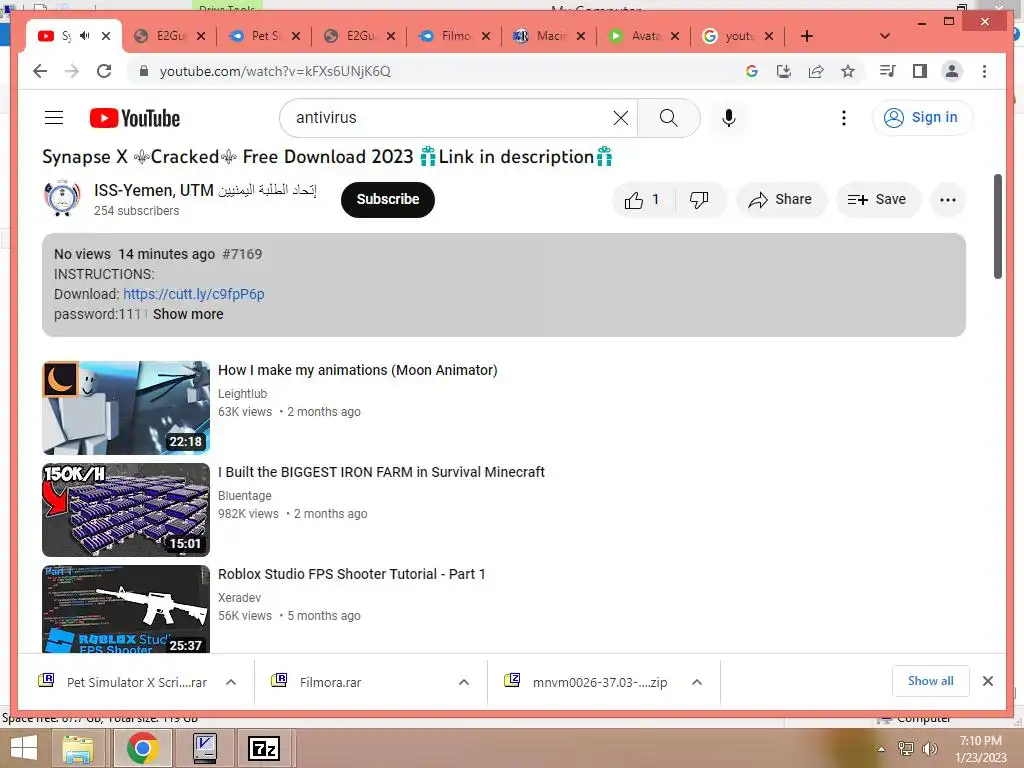1024x768 pixels.
Task: Expand options for mnvm0026 zip download
Action: pyautogui.click(x=697, y=682)
